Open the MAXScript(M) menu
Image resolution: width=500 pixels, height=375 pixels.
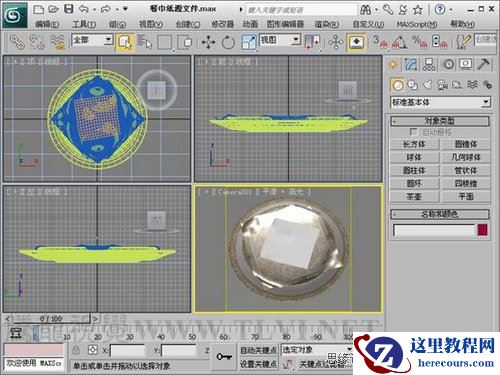point(417,24)
